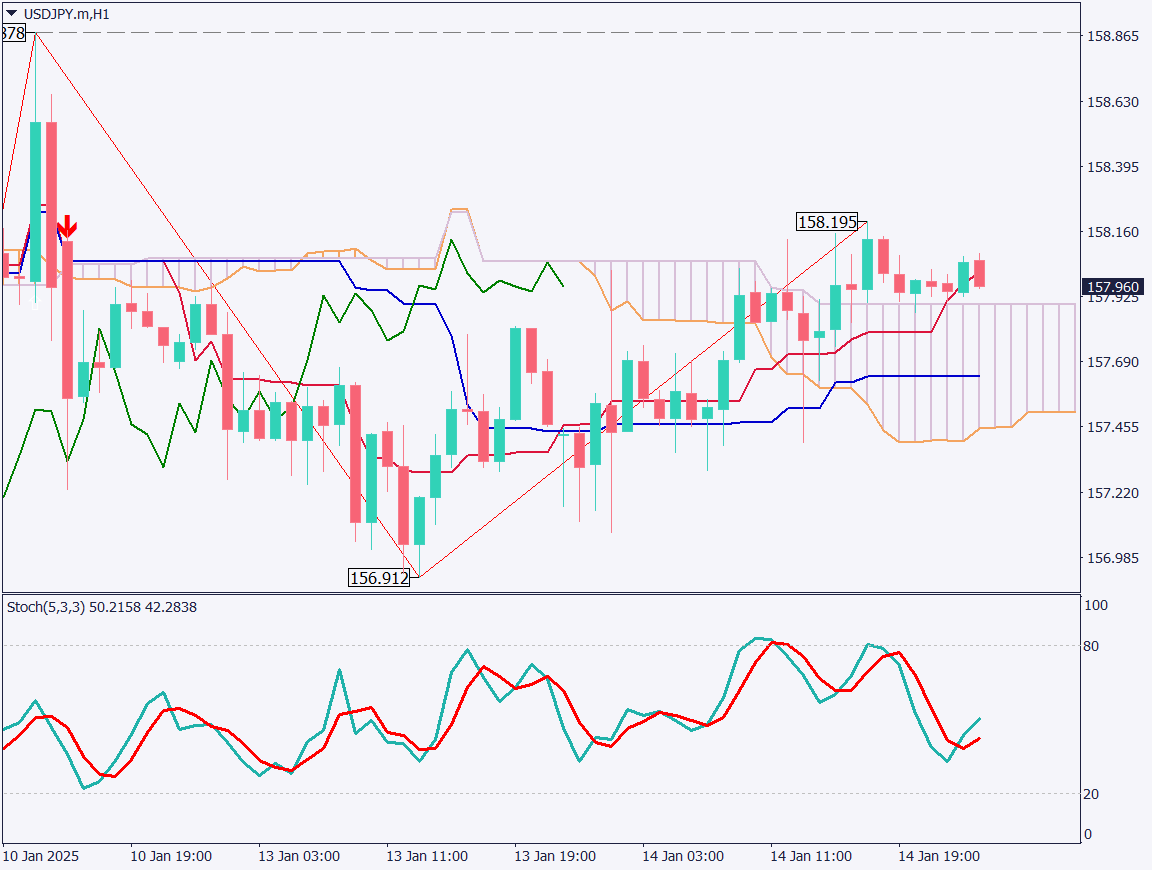
Task: Click the red down arrow signal marker
Action: 66,227
